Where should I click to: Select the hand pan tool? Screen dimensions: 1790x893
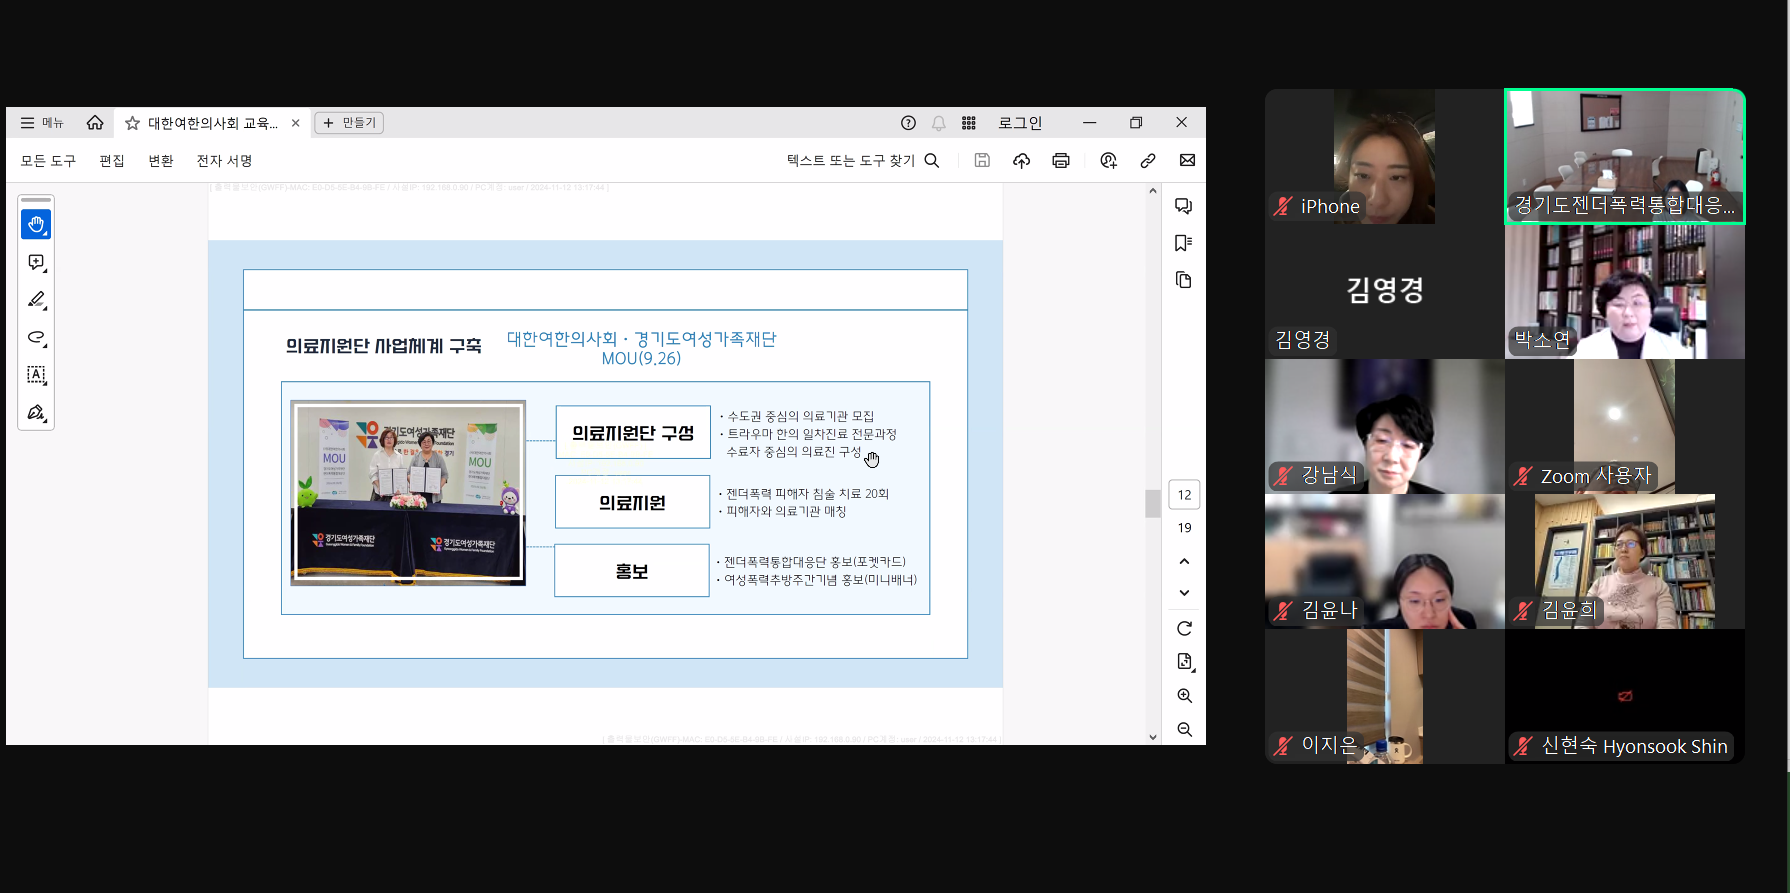36,225
